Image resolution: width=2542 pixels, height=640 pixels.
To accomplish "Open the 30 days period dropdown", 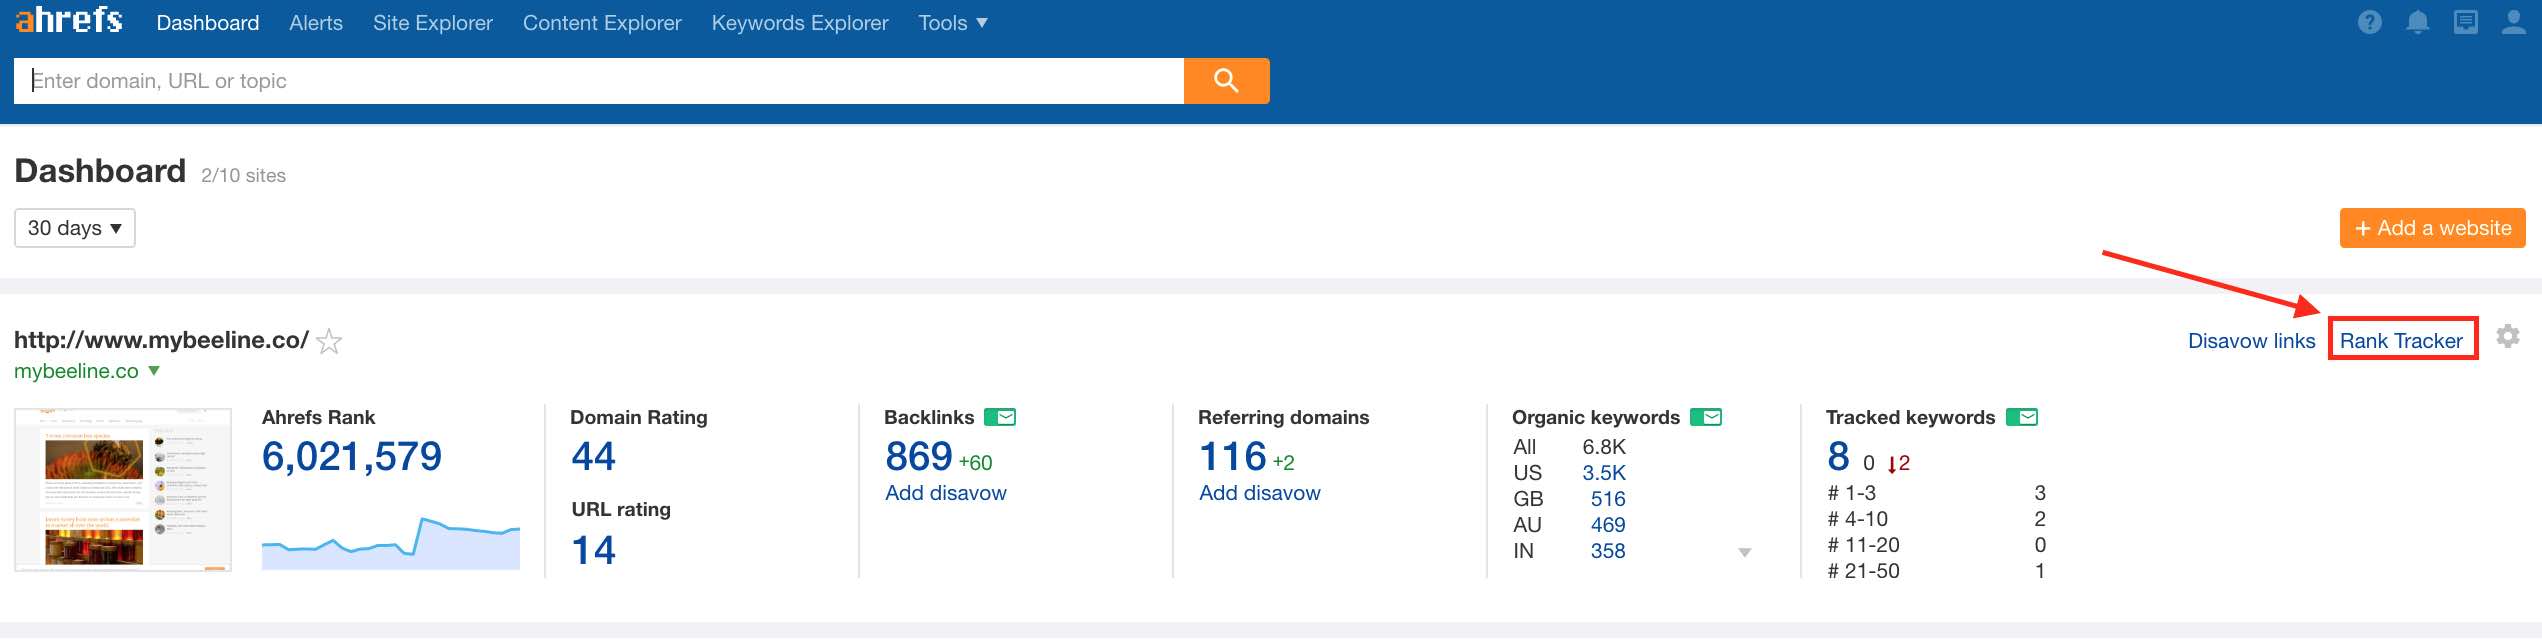I will [75, 228].
